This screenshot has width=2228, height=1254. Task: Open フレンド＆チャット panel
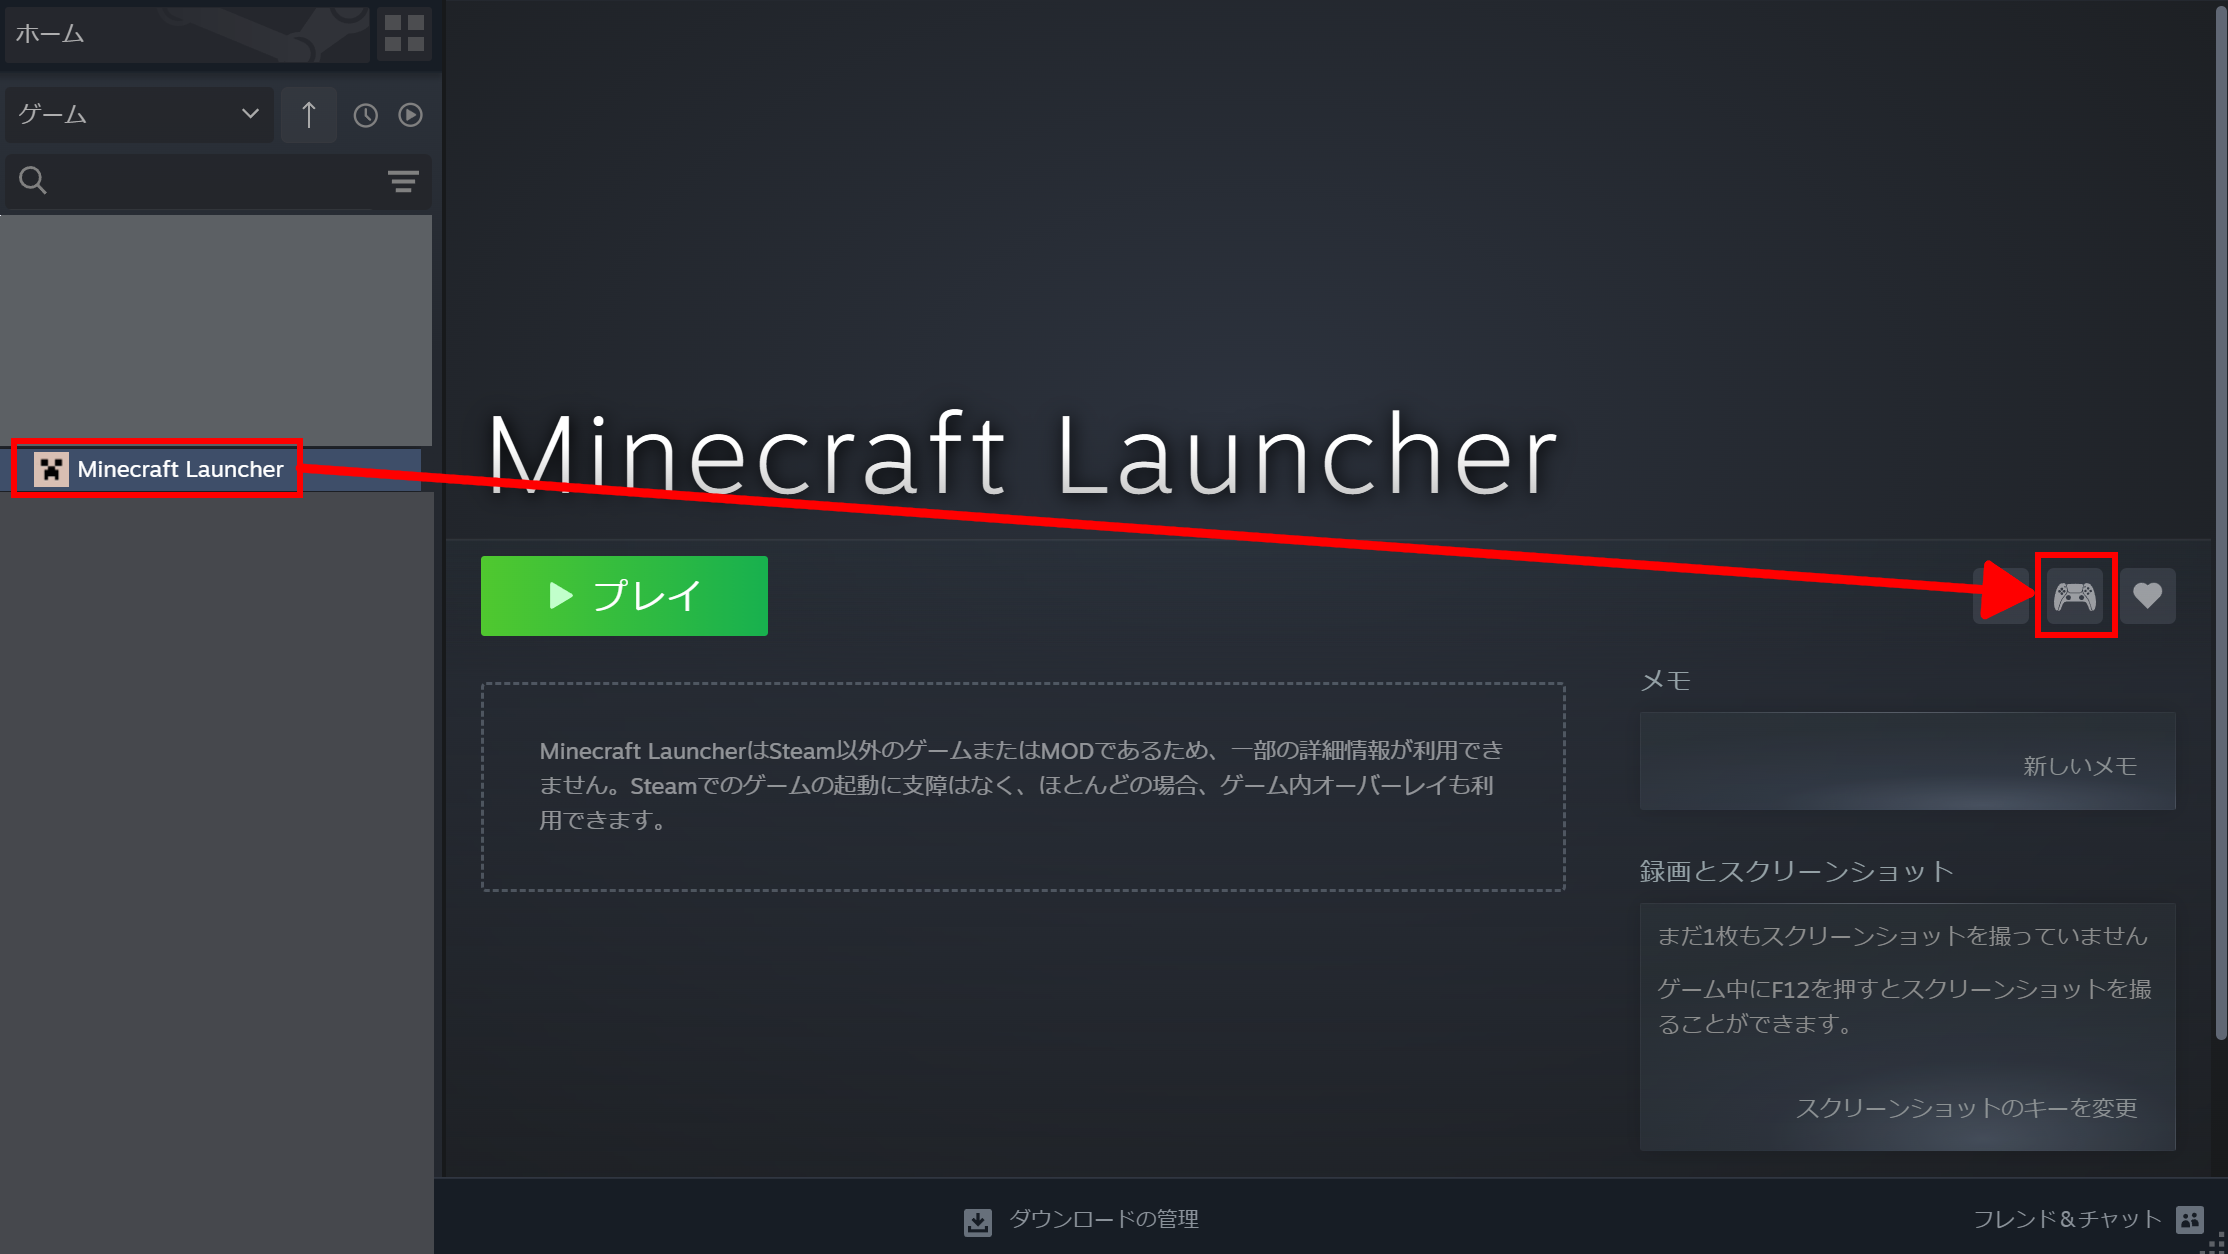2067,1219
